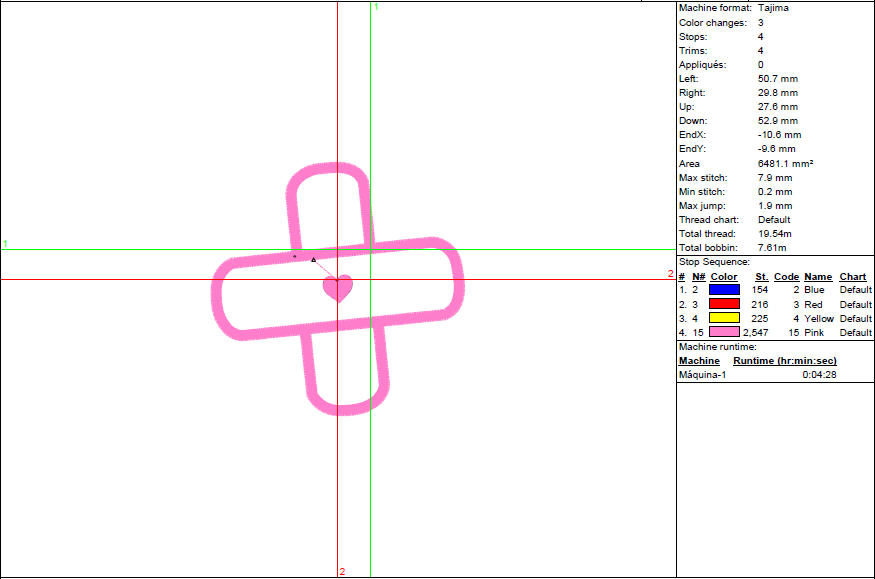Click the pink heart in the design

point(337,288)
